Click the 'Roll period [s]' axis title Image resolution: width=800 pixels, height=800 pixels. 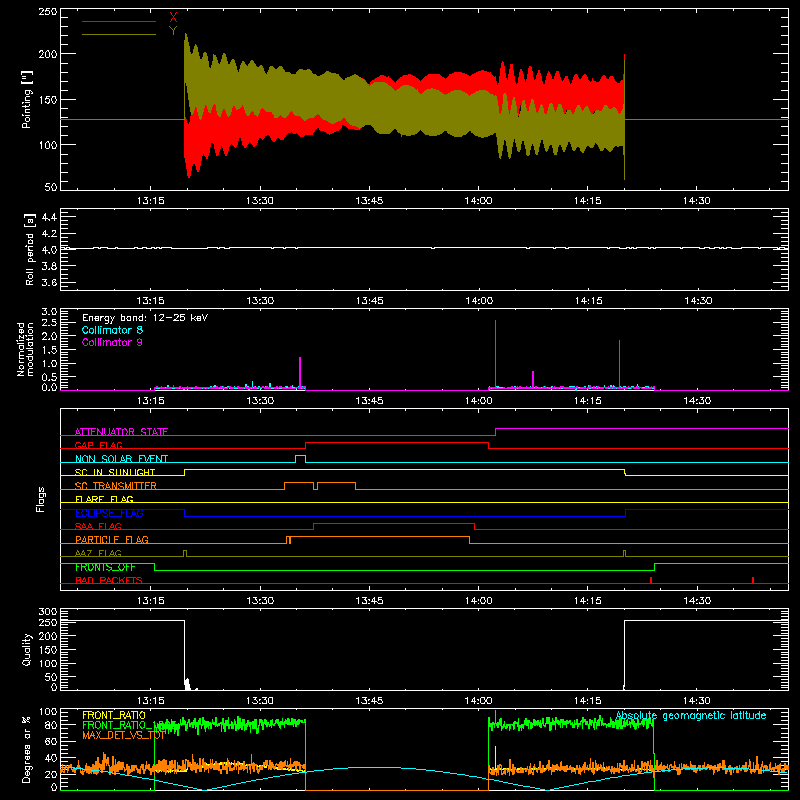[30, 249]
